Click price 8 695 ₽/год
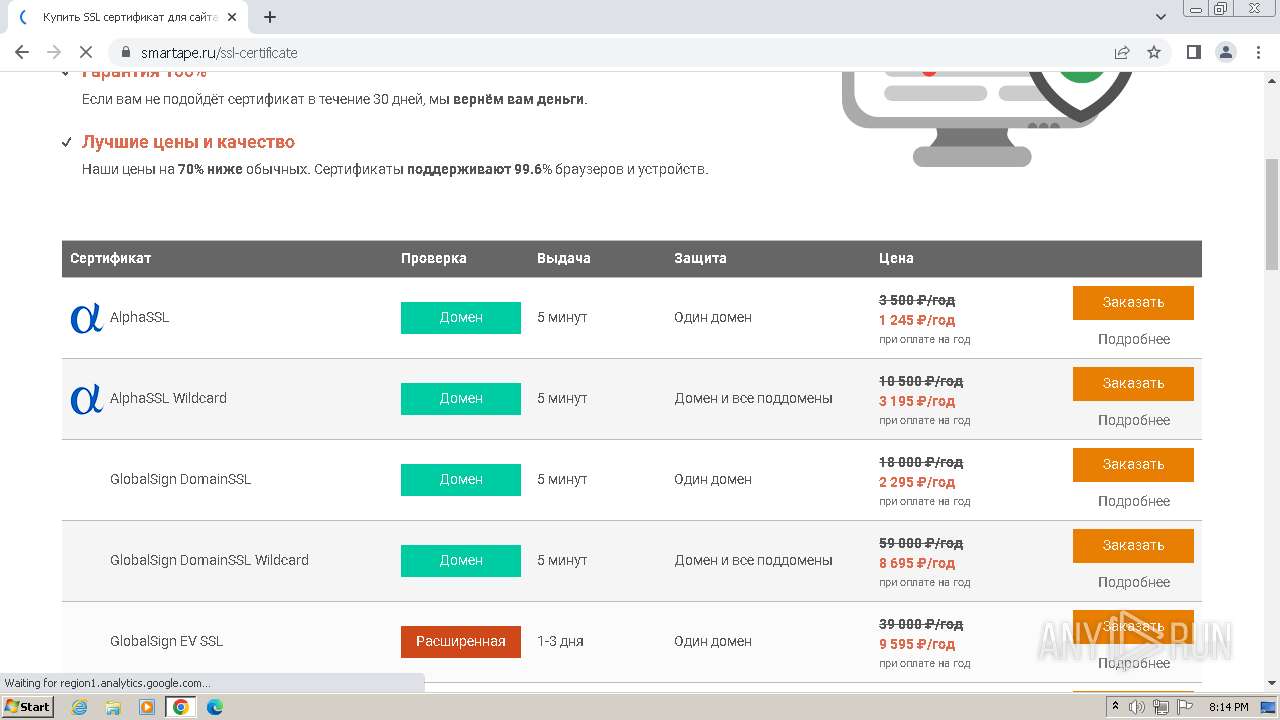 point(917,563)
